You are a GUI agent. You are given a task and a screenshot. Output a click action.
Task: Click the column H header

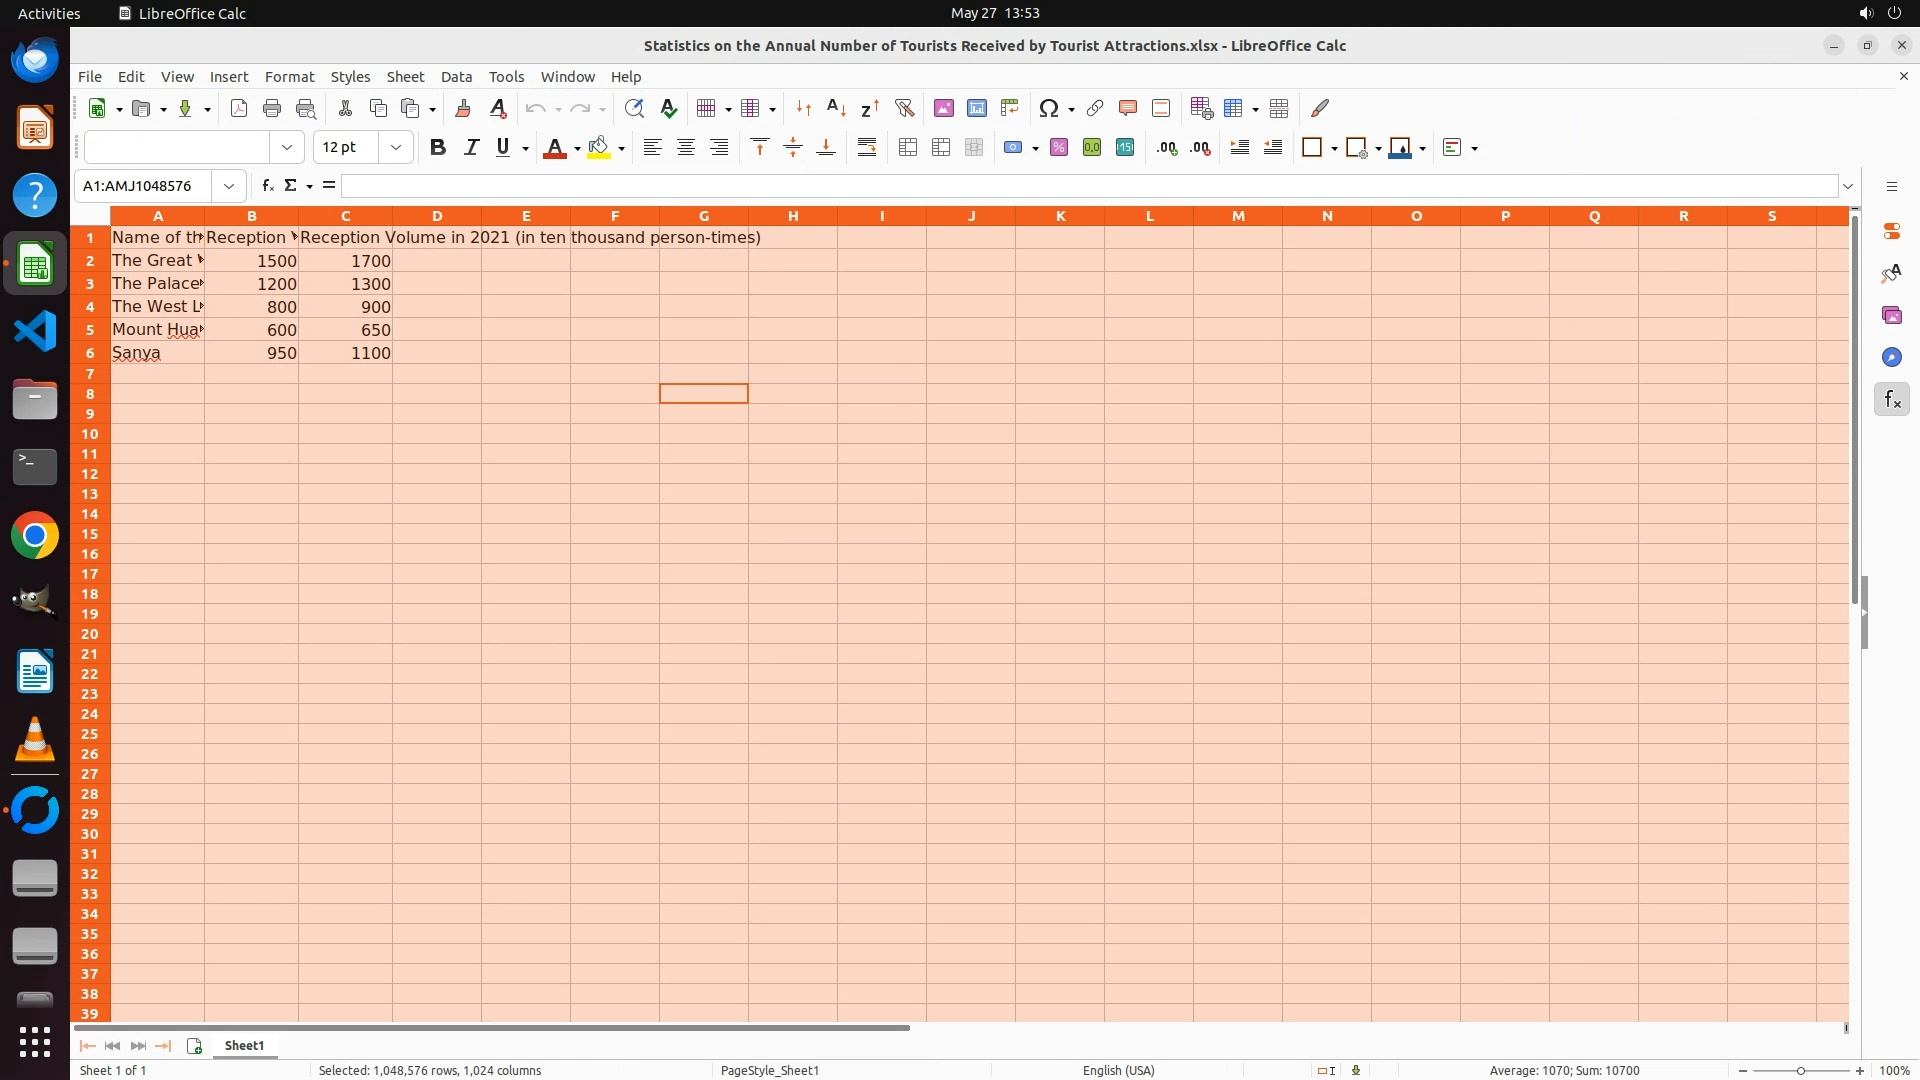click(x=792, y=216)
